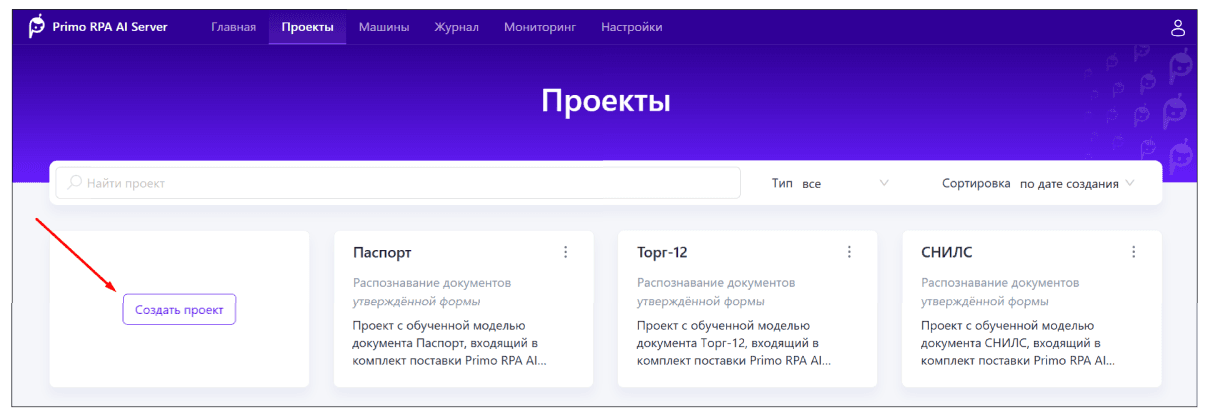Open the СНИЛС project card description
1211x420 pixels.
click(1018, 343)
